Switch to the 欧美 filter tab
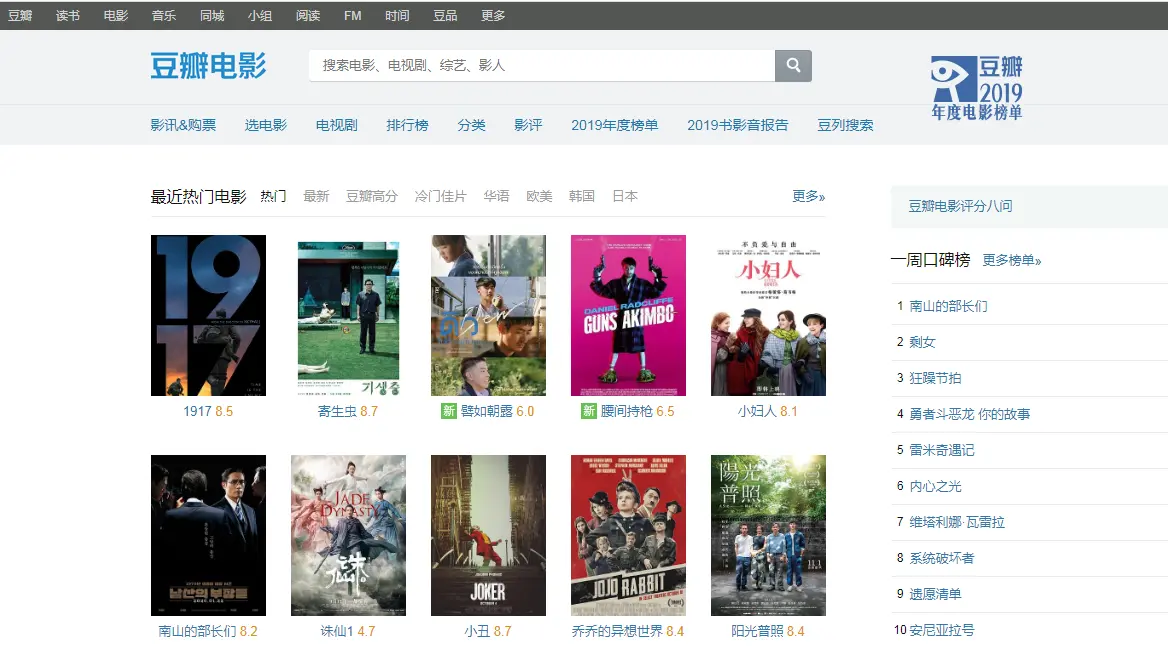The width and height of the screenshot is (1168, 647). click(539, 197)
